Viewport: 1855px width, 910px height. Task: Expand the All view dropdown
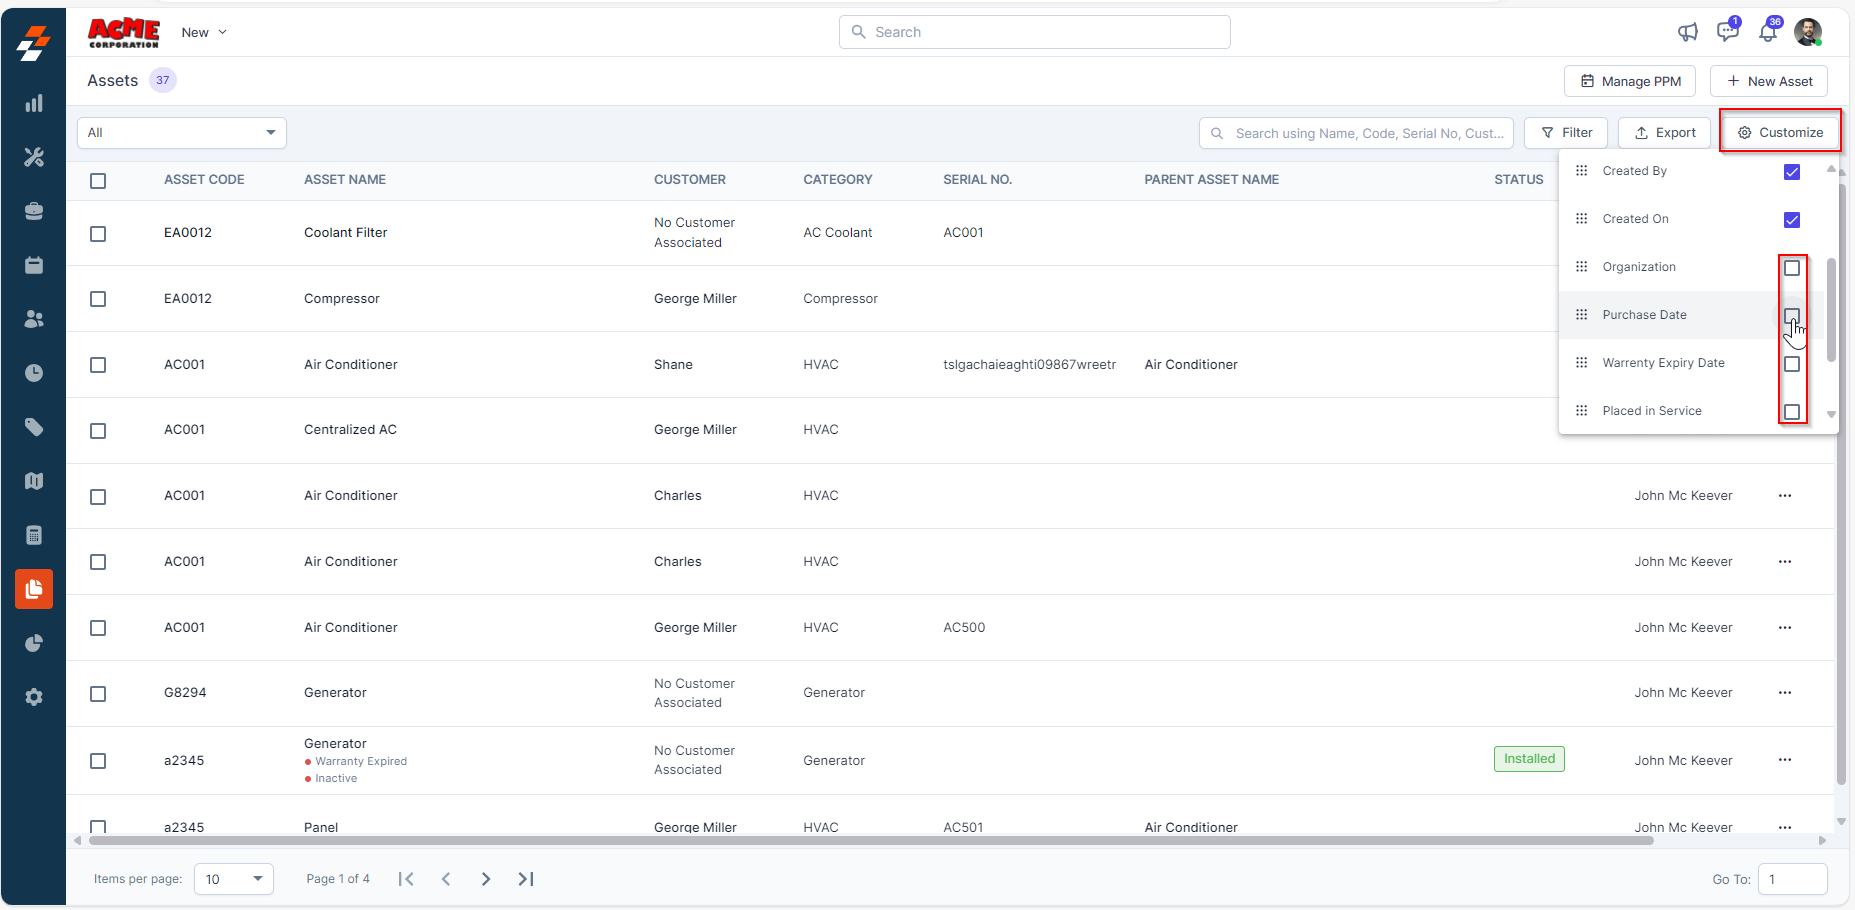coord(182,133)
